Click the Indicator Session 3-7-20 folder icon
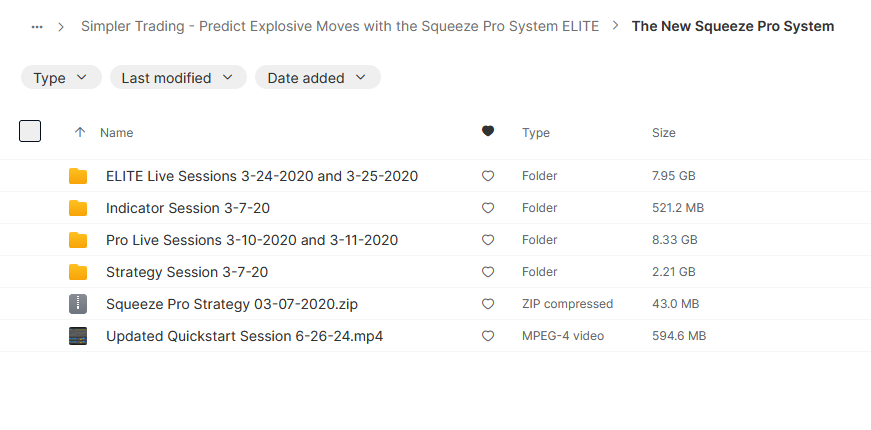Image resolution: width=871 pixels, height=430 pixels. pos(78,208)
